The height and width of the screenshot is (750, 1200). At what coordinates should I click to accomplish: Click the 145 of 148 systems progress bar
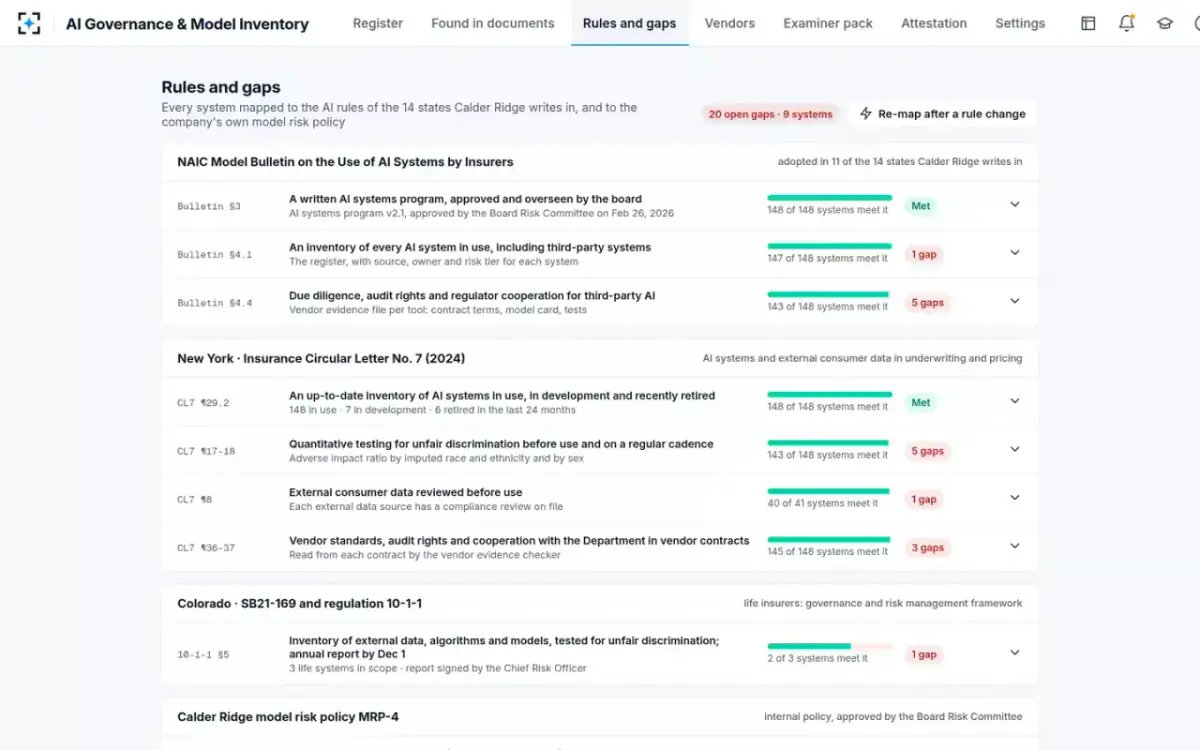(830, 539)
